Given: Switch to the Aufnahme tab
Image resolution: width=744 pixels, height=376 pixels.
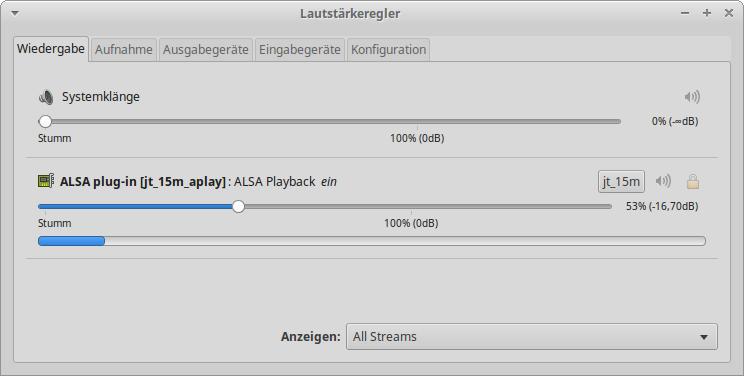Looking at the screenshot, I should click(x=123, y=50).
